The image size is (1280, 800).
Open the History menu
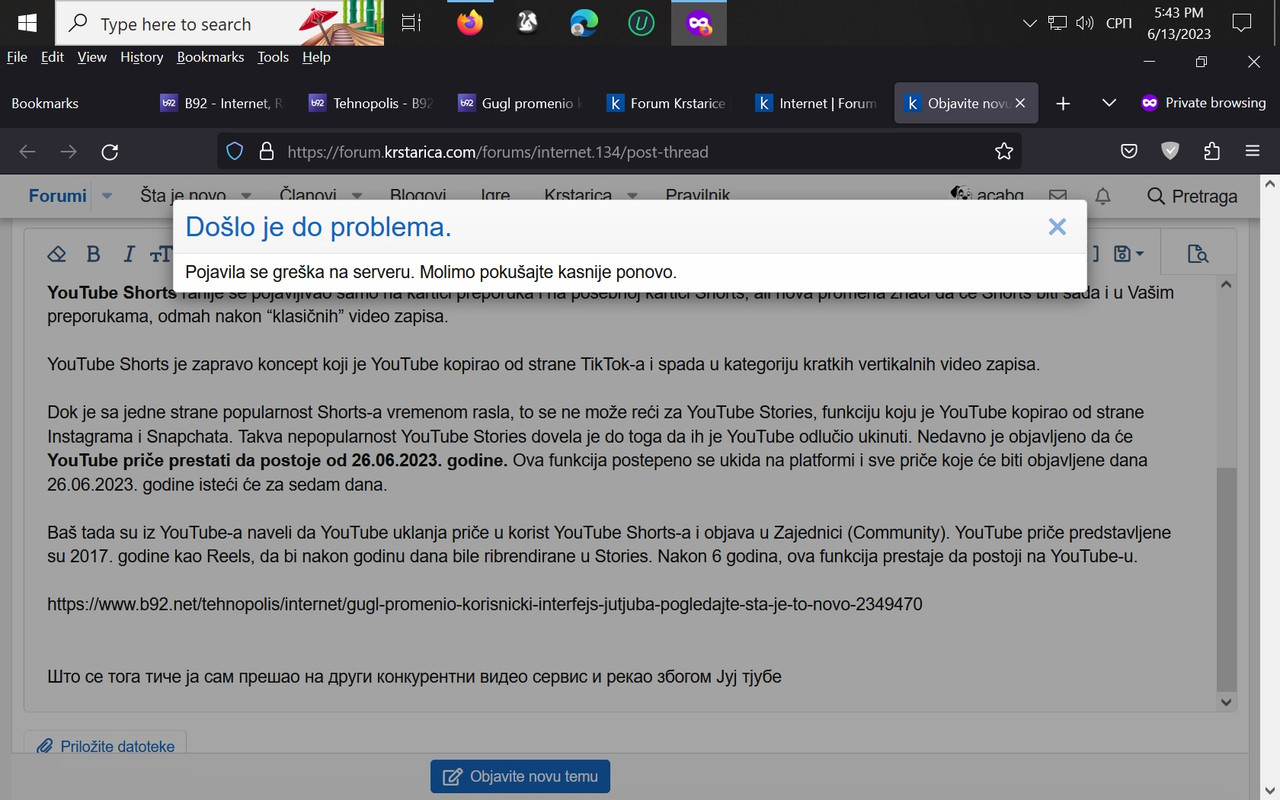pos(142,57)
